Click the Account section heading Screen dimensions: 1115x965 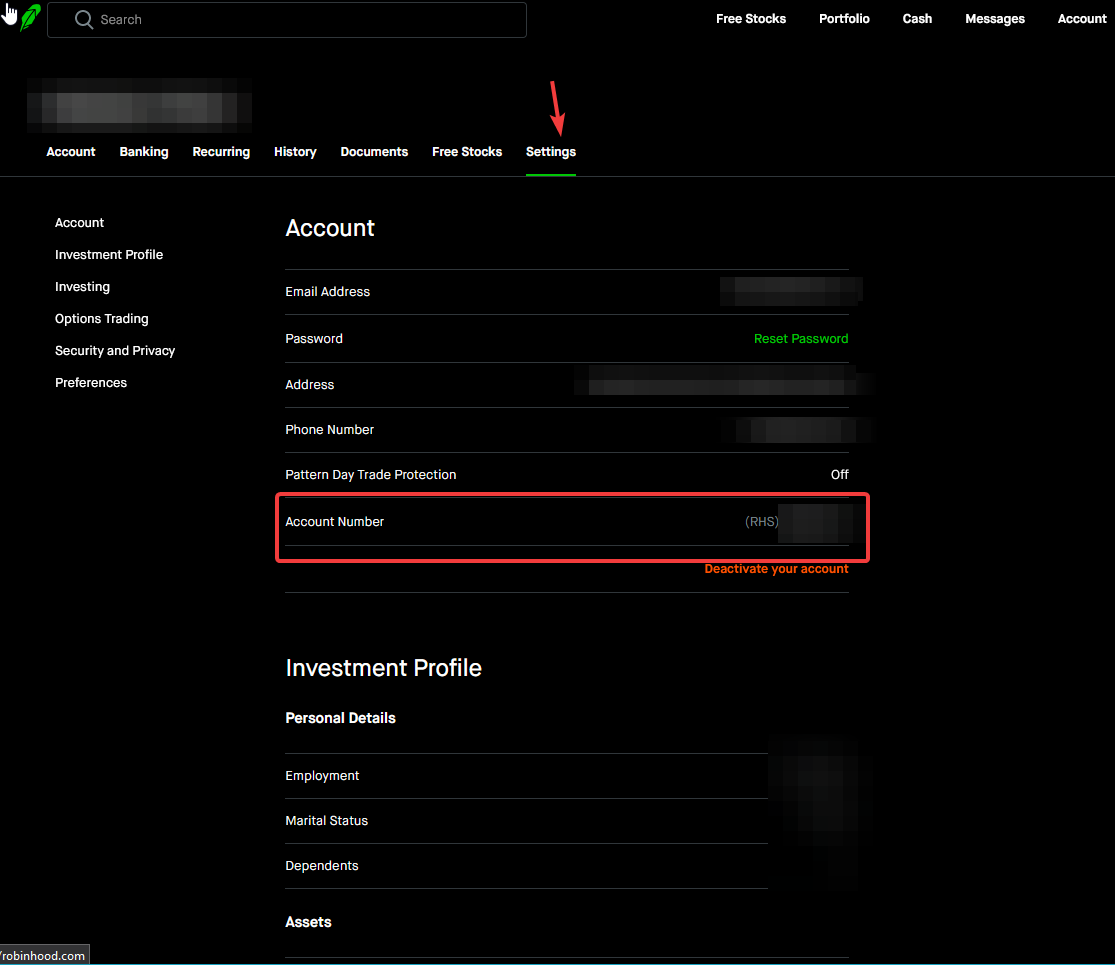330,228
